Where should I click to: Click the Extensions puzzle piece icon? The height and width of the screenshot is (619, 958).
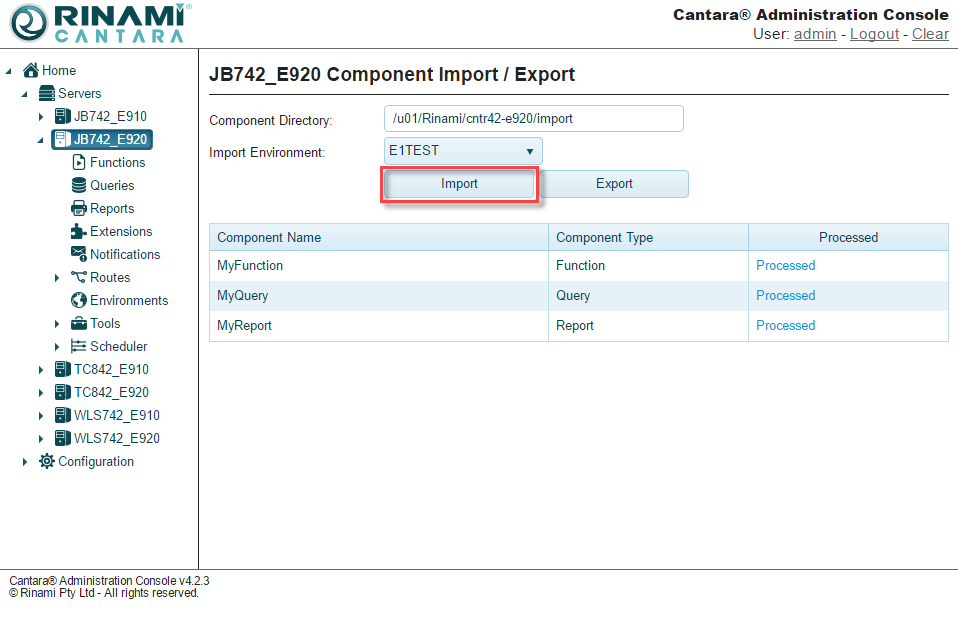pos(79,231)
